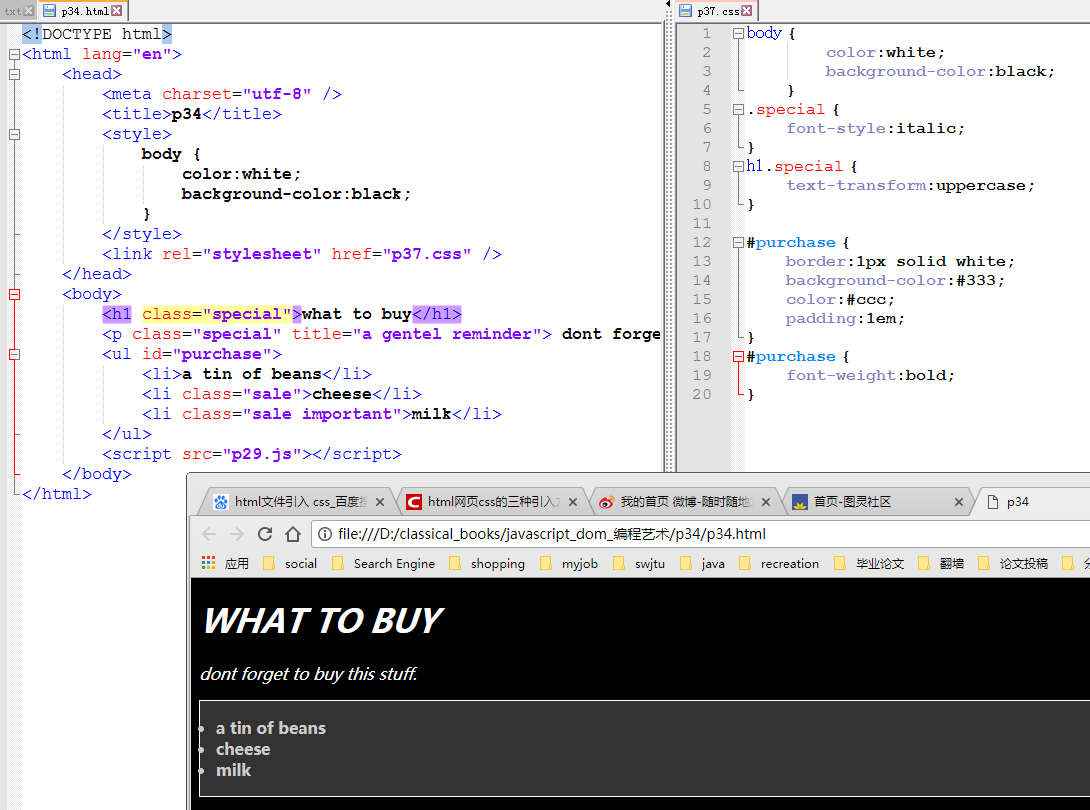Click the browser address bar URL

point(551,534)
